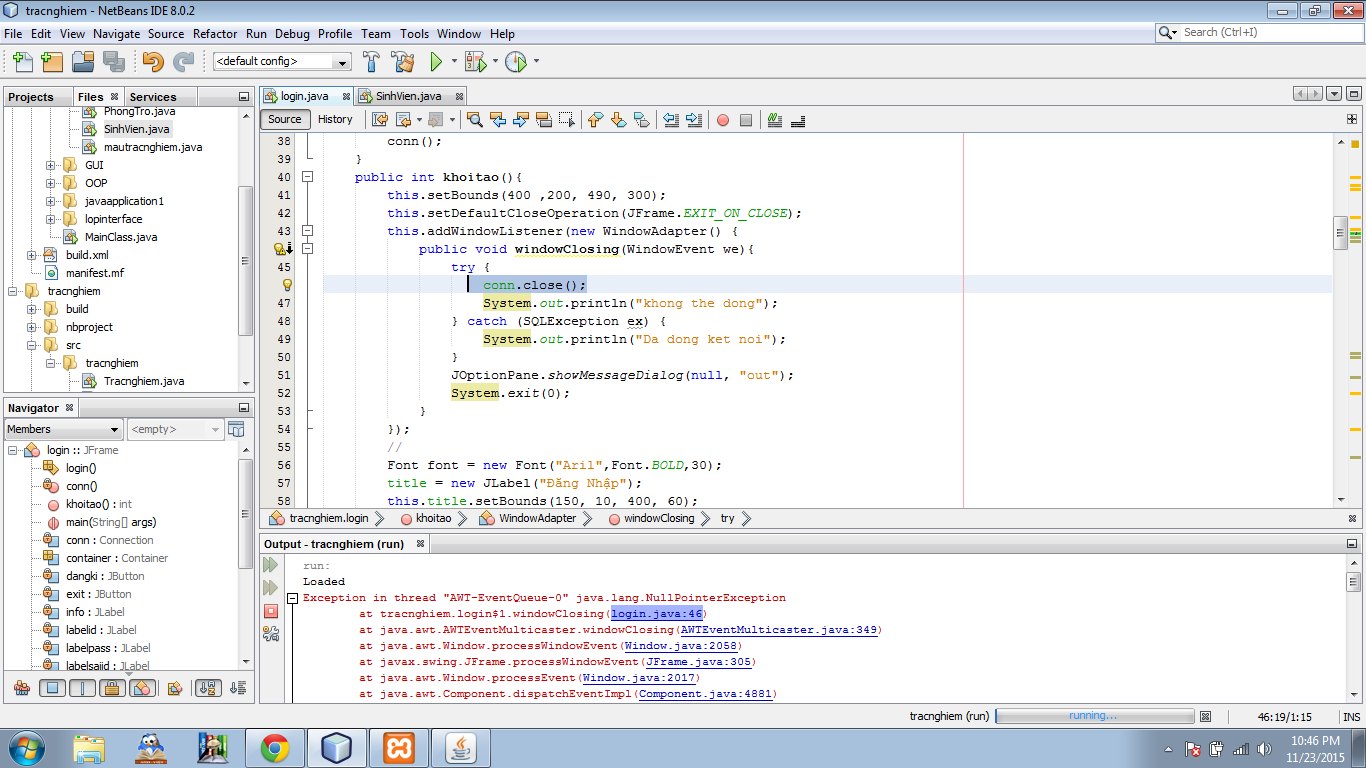Click the Start Macro Recording red circle
The height and width of the screenshot is (768, 1366).
coord(722,120)
